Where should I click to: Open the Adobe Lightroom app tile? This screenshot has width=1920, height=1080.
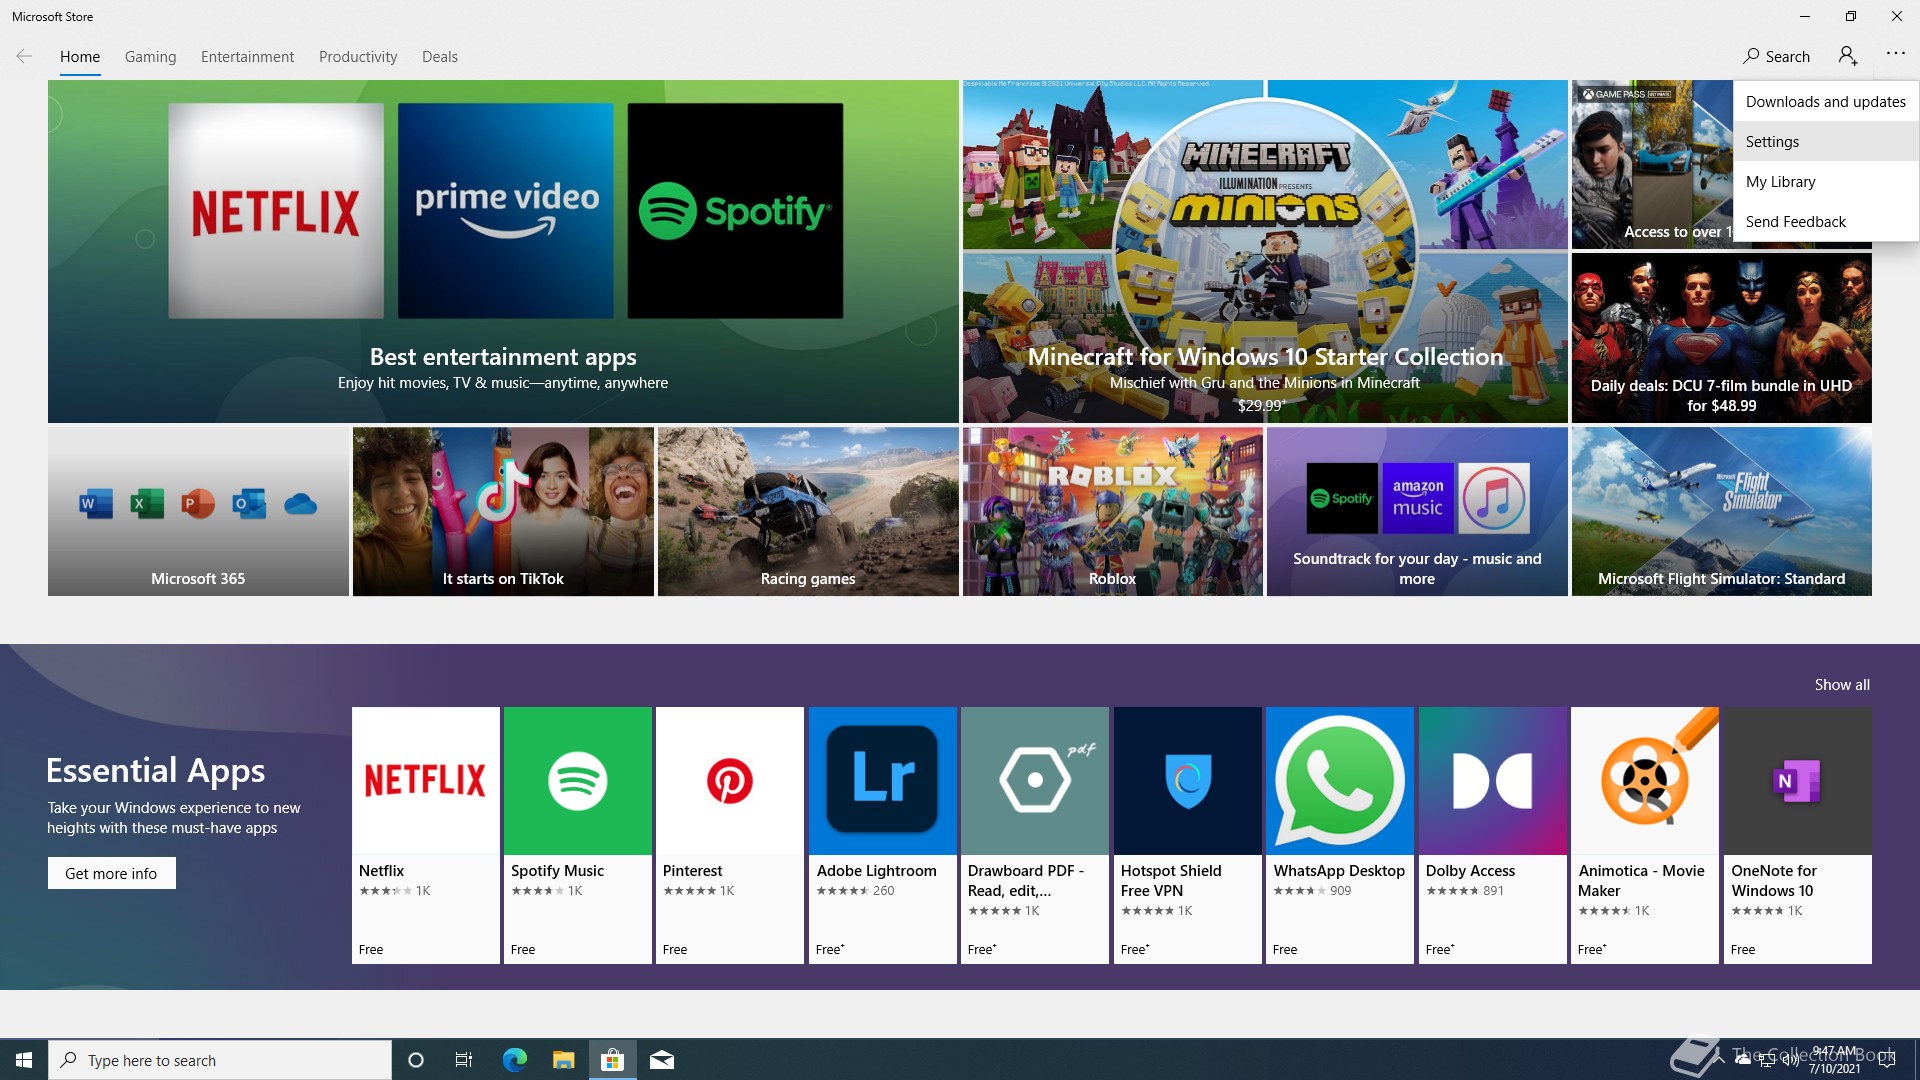click(x=883, y=835)
